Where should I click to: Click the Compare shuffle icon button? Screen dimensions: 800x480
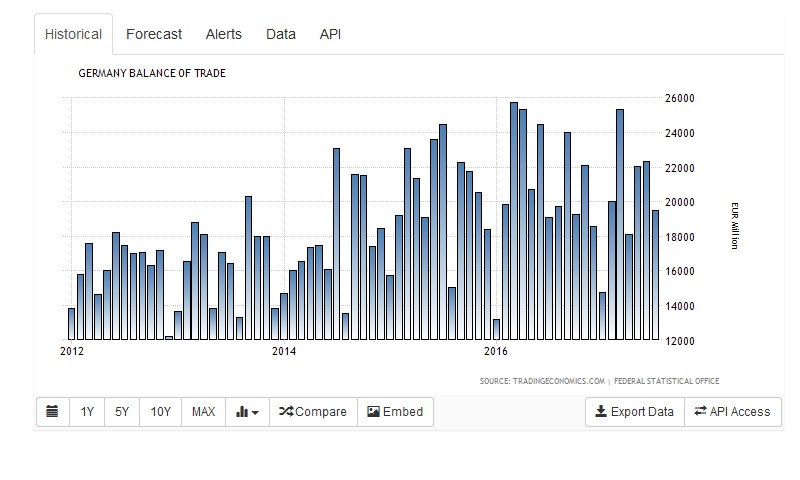pos(312,411)
